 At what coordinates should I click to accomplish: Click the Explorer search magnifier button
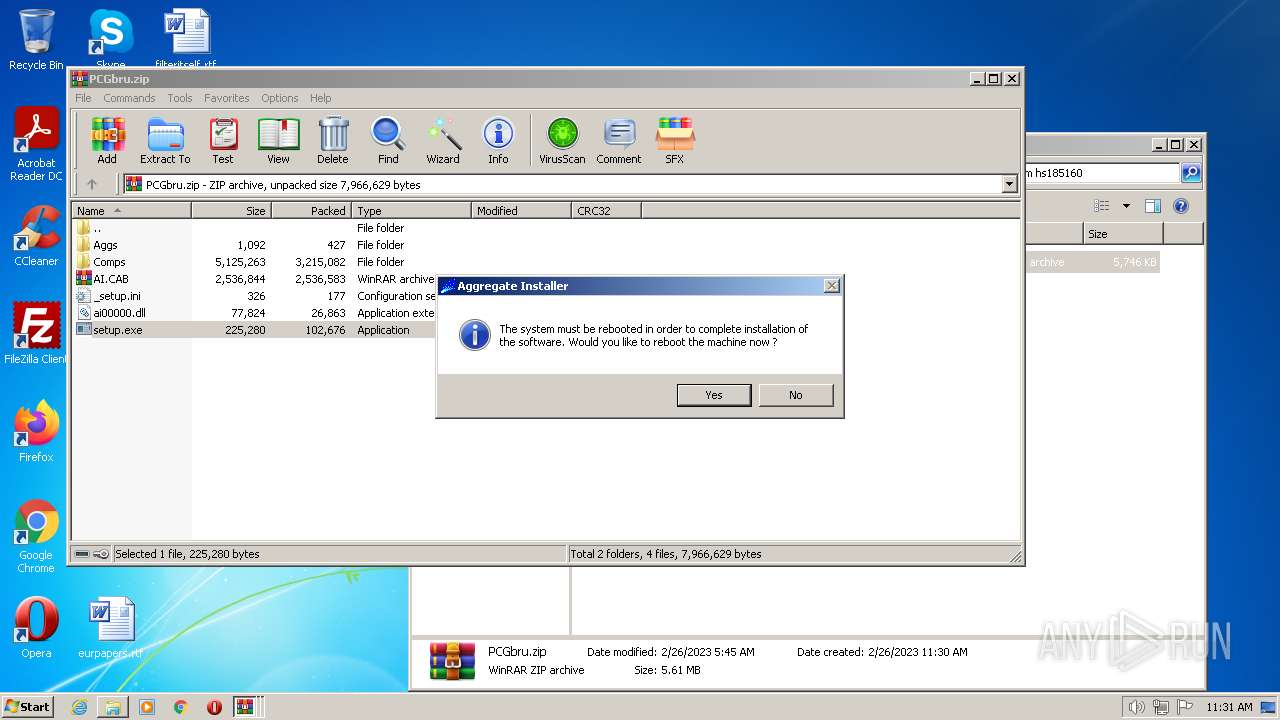[1191, 173]
